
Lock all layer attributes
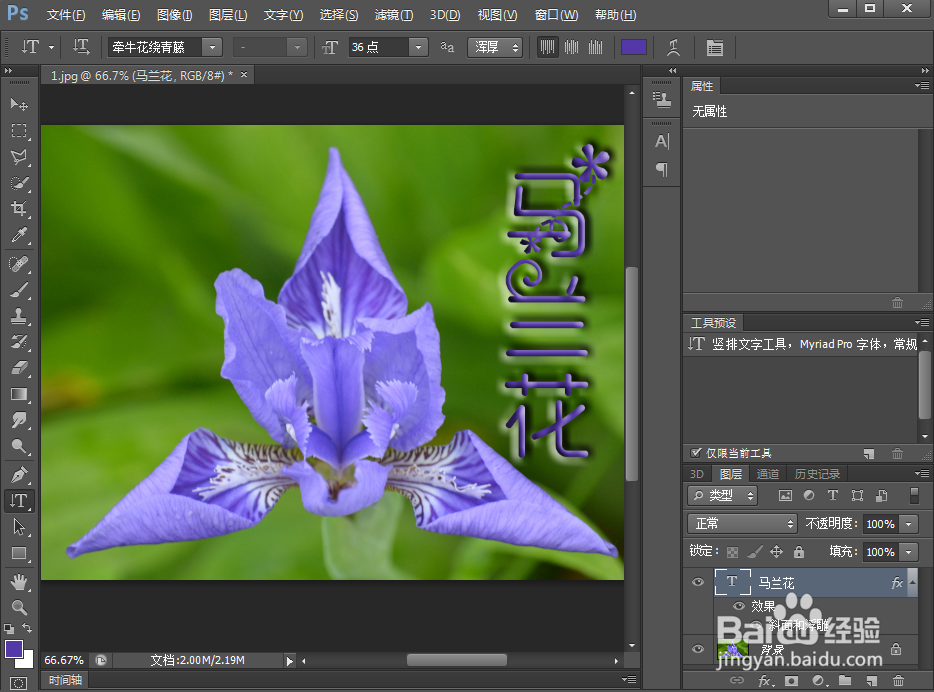tap(799, 552)
